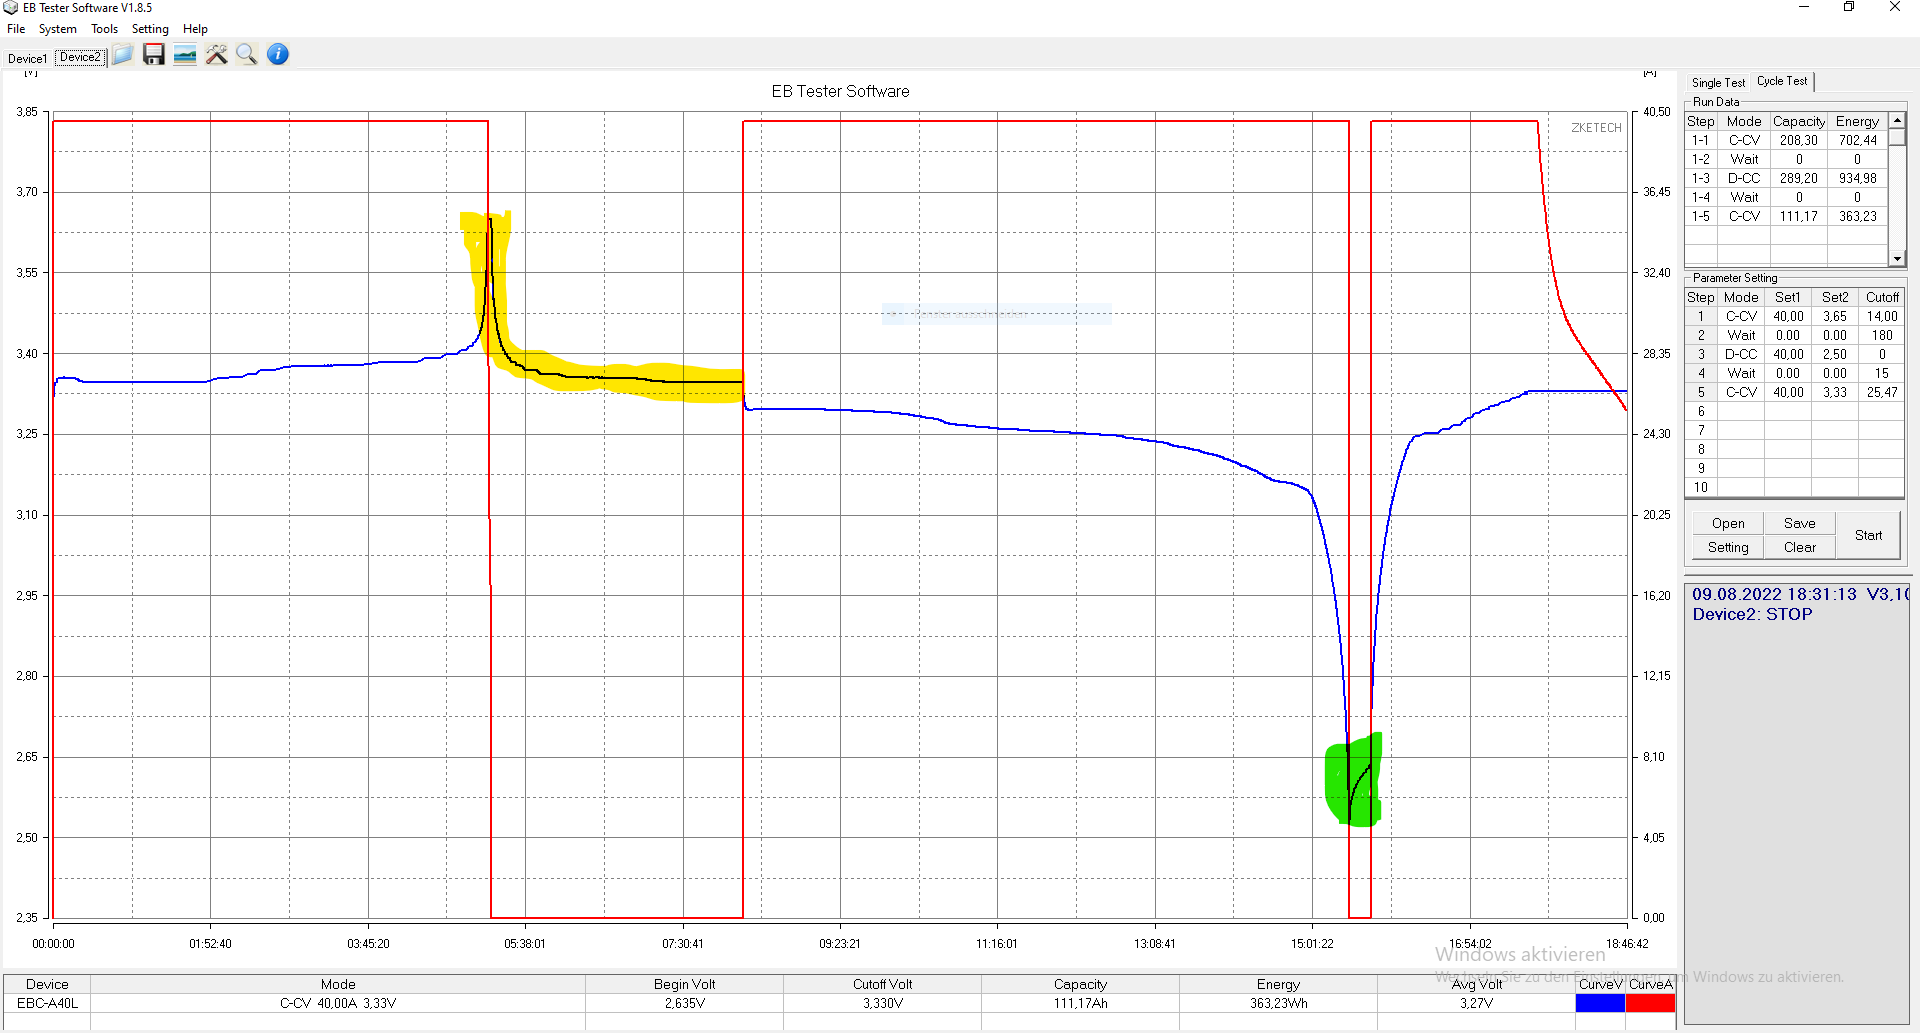Viewport: 1920px width, 1033px height.
Task: Click the floppy disk save icon
Action: 153,55
